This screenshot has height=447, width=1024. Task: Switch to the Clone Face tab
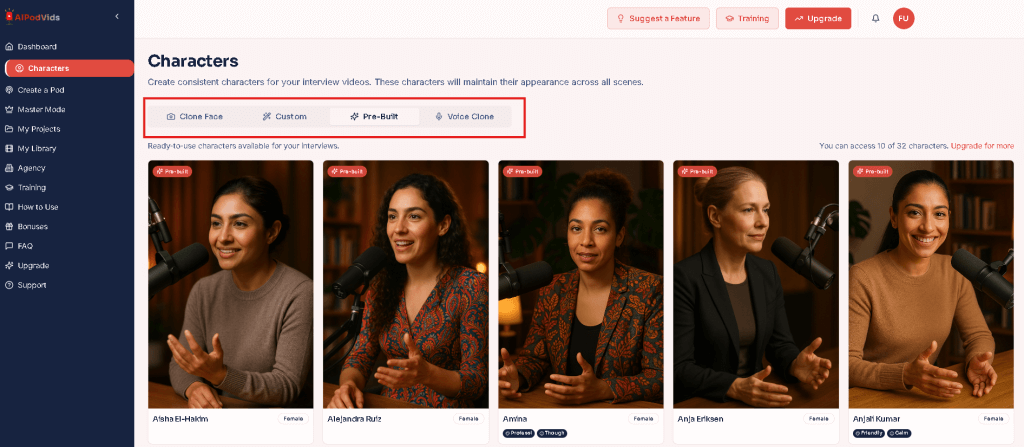(x=195, y=117)
